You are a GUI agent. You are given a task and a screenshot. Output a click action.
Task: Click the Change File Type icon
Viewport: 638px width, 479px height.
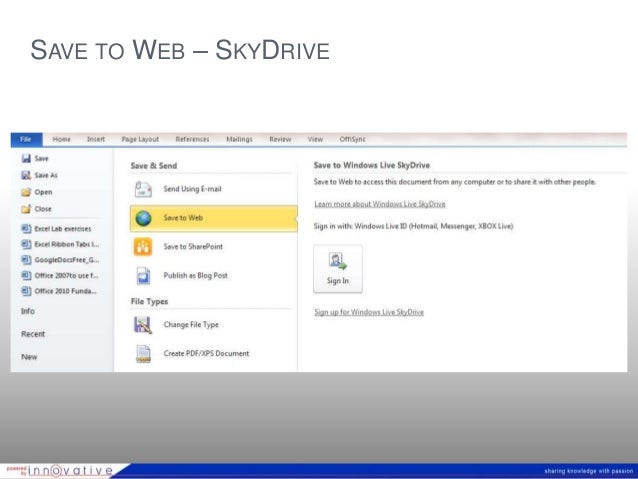[x=143, y=325]
